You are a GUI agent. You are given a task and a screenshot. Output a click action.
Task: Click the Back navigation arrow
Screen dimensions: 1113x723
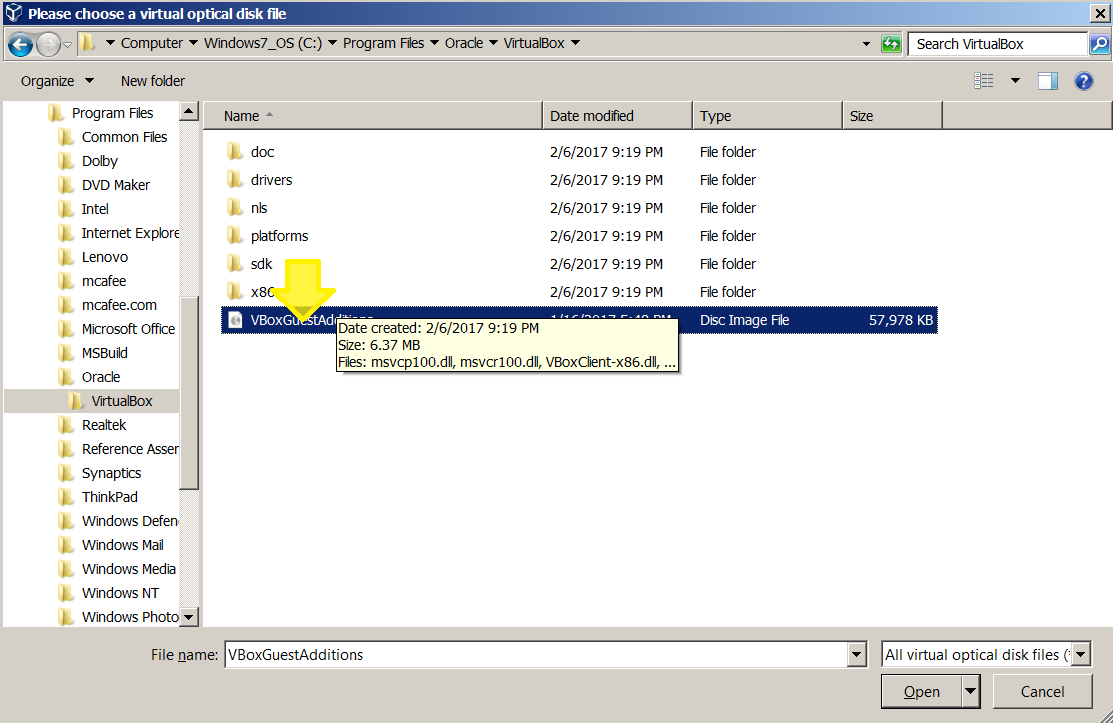point(20,45)
